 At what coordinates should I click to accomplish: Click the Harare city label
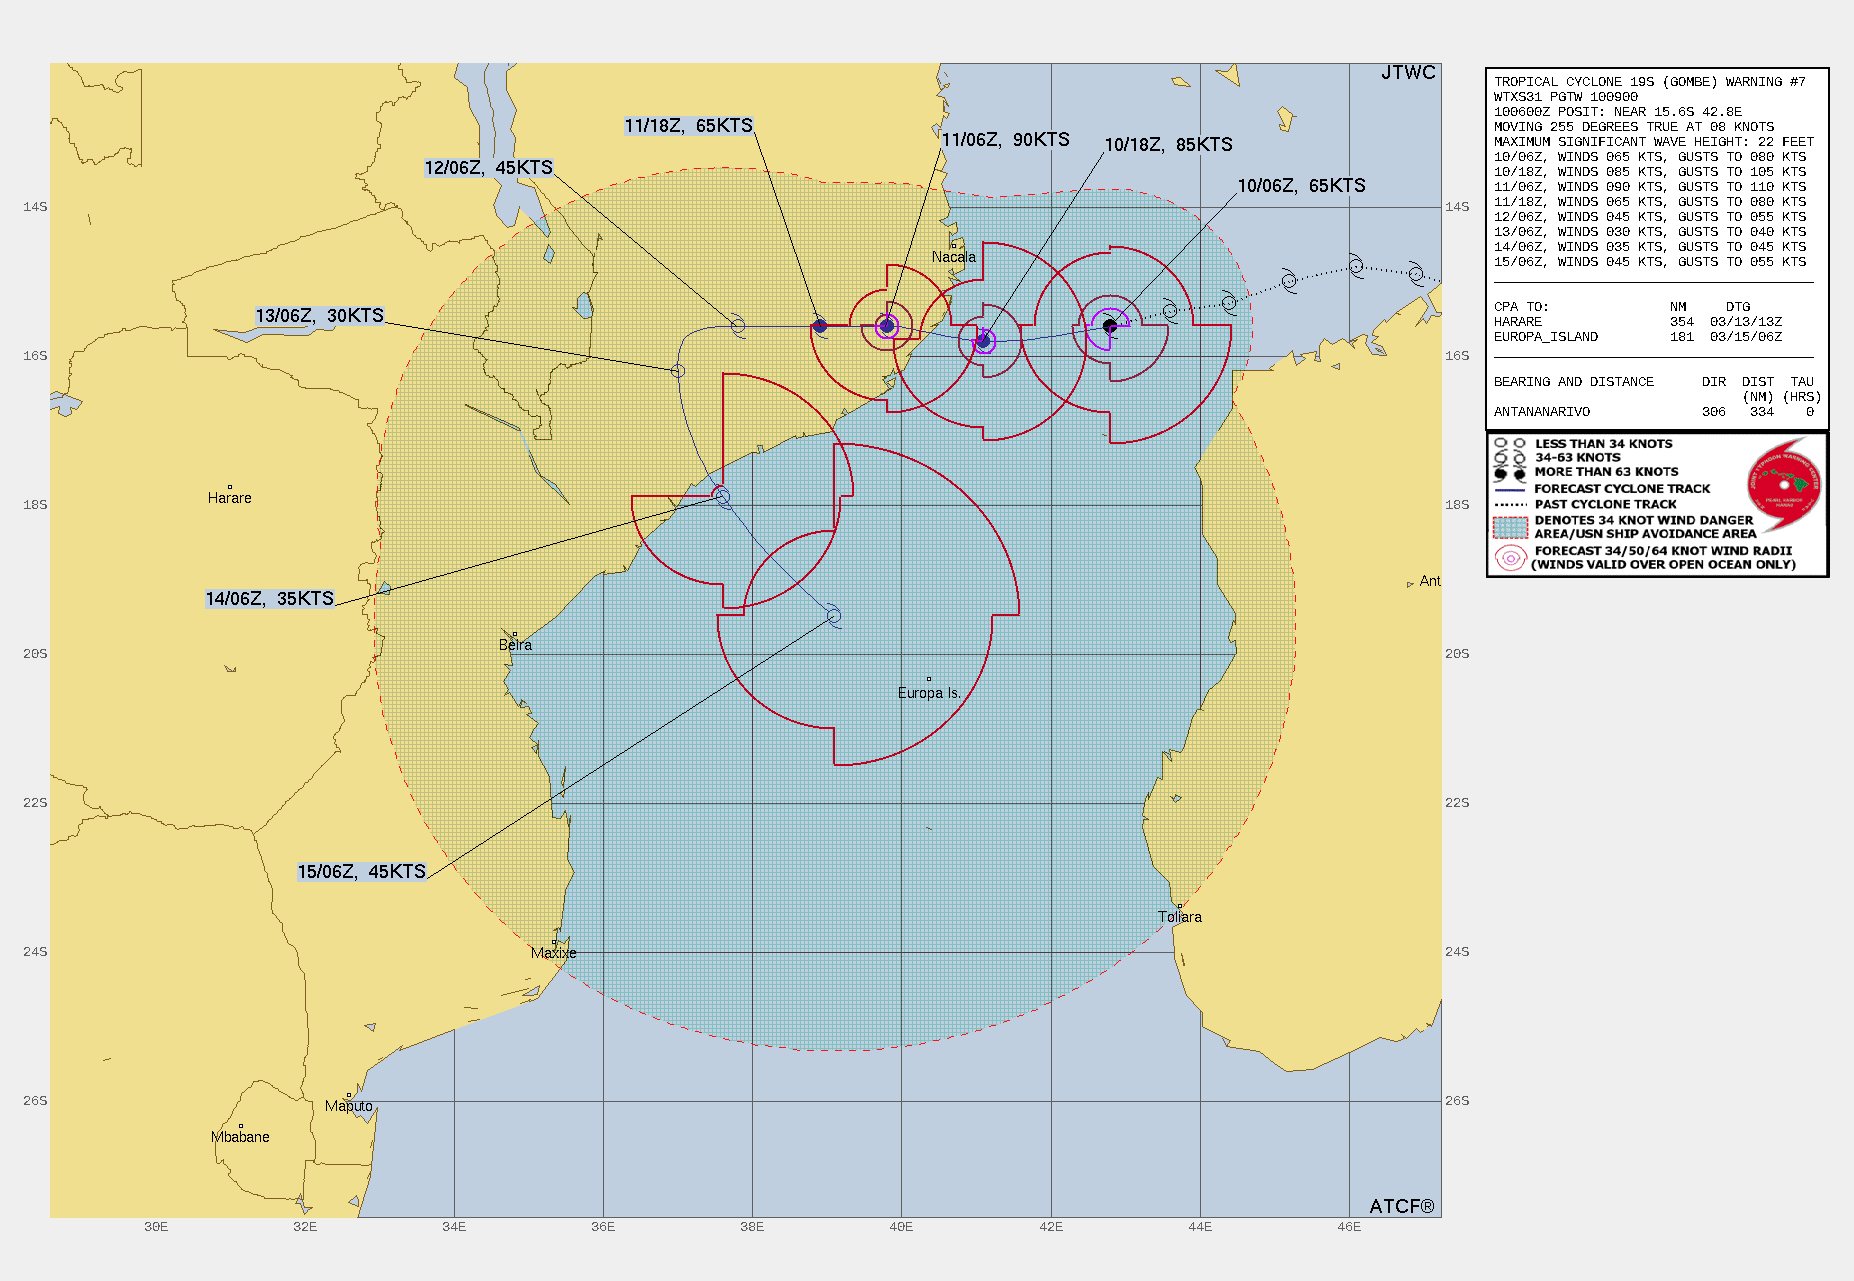click(x=229, y=498)
